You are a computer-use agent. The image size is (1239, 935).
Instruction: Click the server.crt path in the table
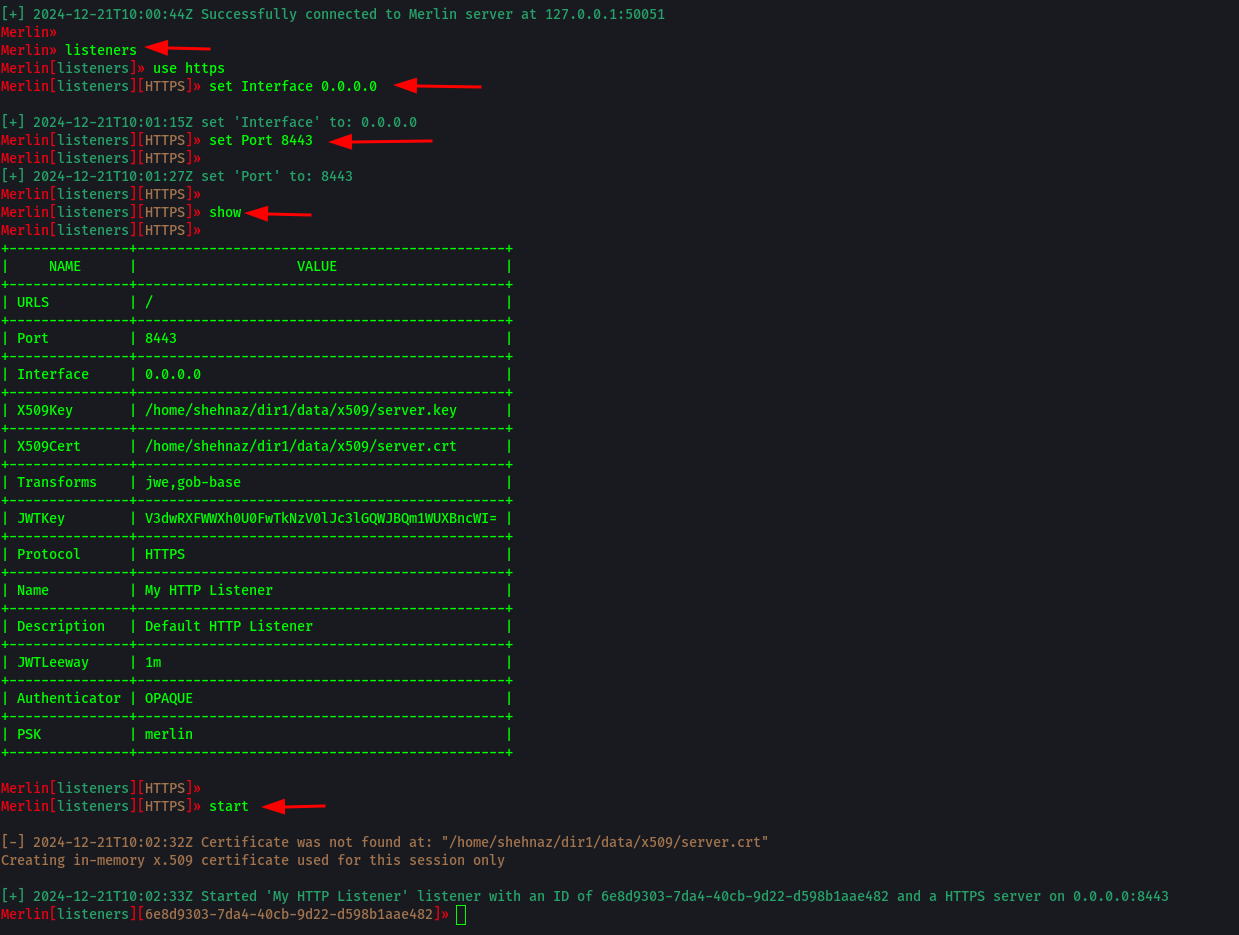coord(301,446)
